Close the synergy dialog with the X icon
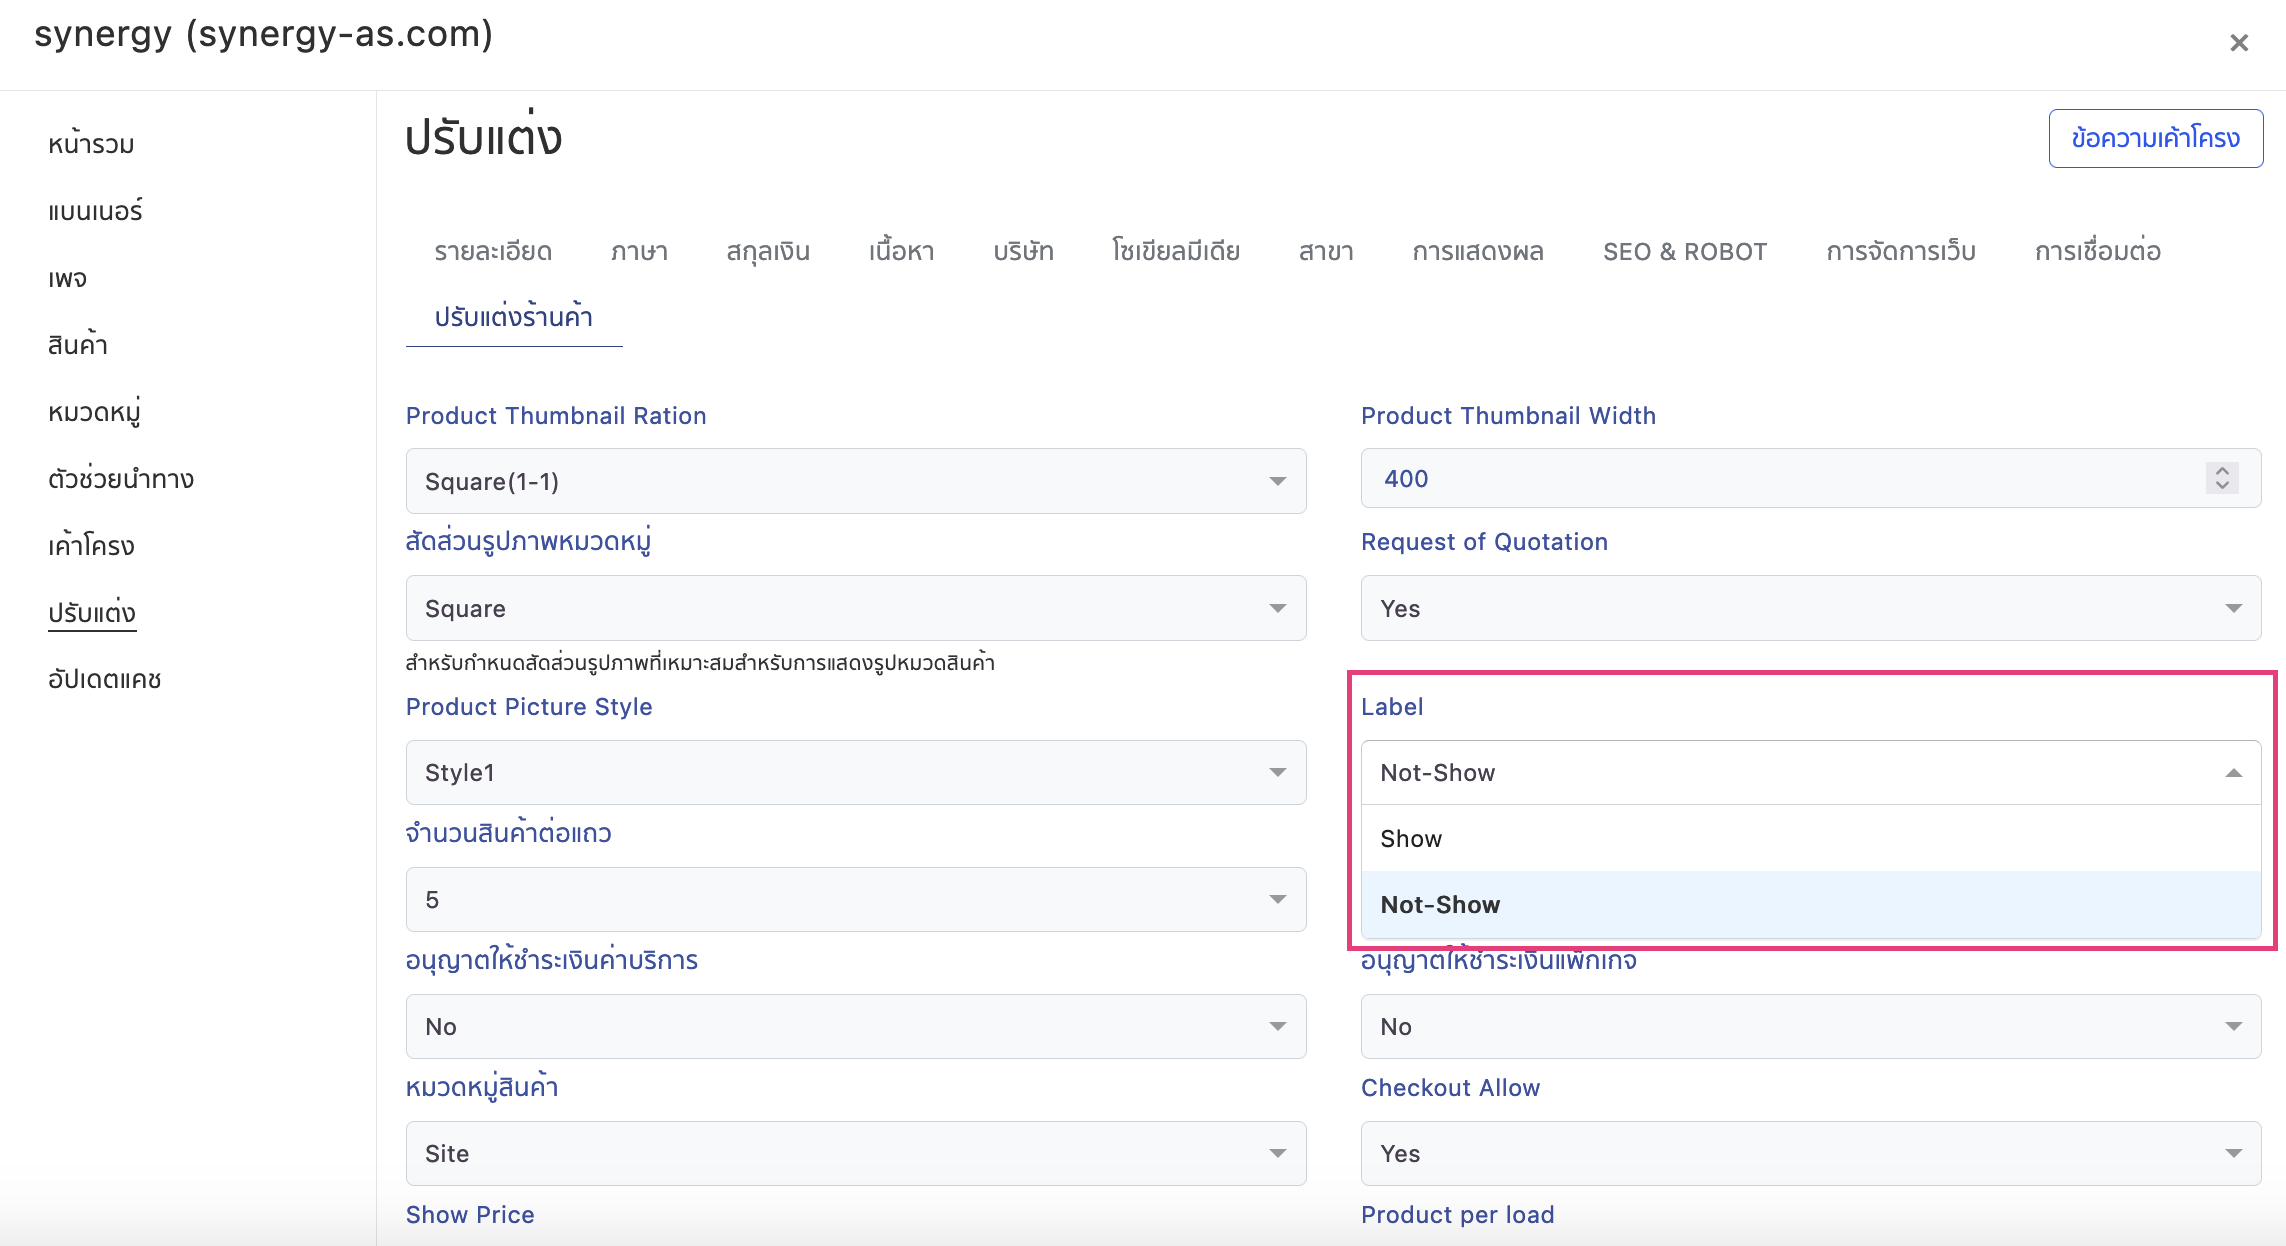The image size is (2286, 1246). pos(2239,43)
